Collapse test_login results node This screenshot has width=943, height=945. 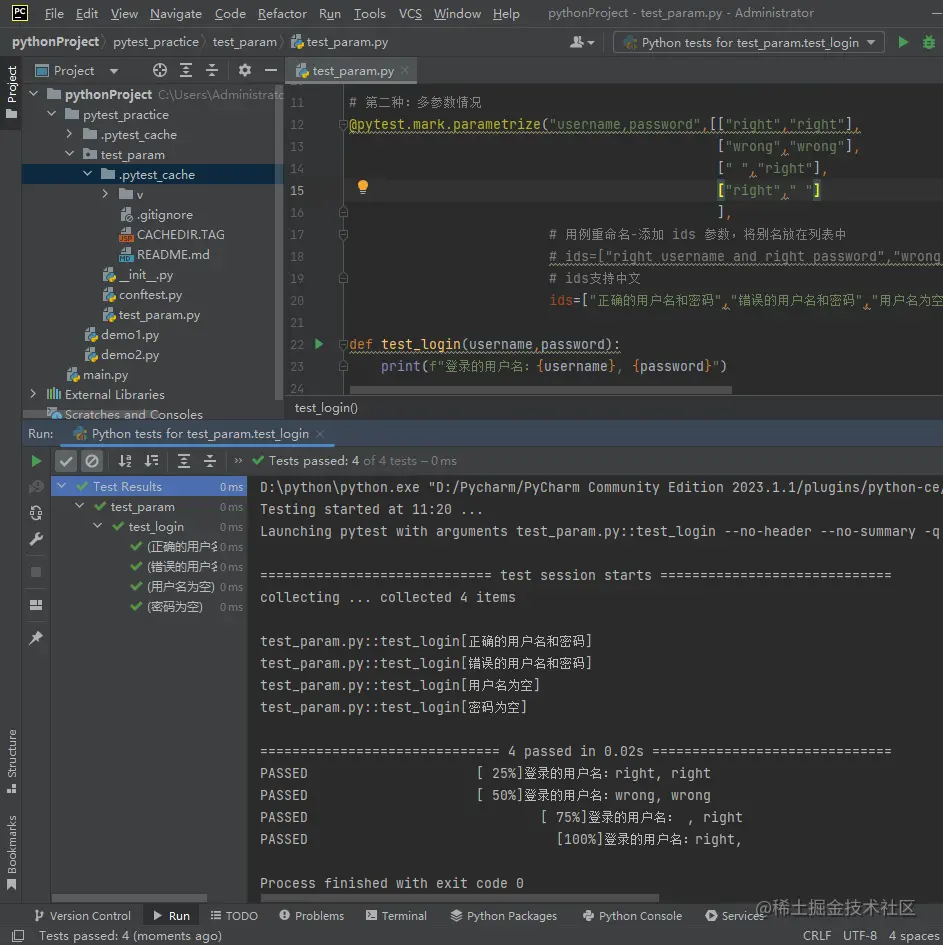(x=98, y=526)
